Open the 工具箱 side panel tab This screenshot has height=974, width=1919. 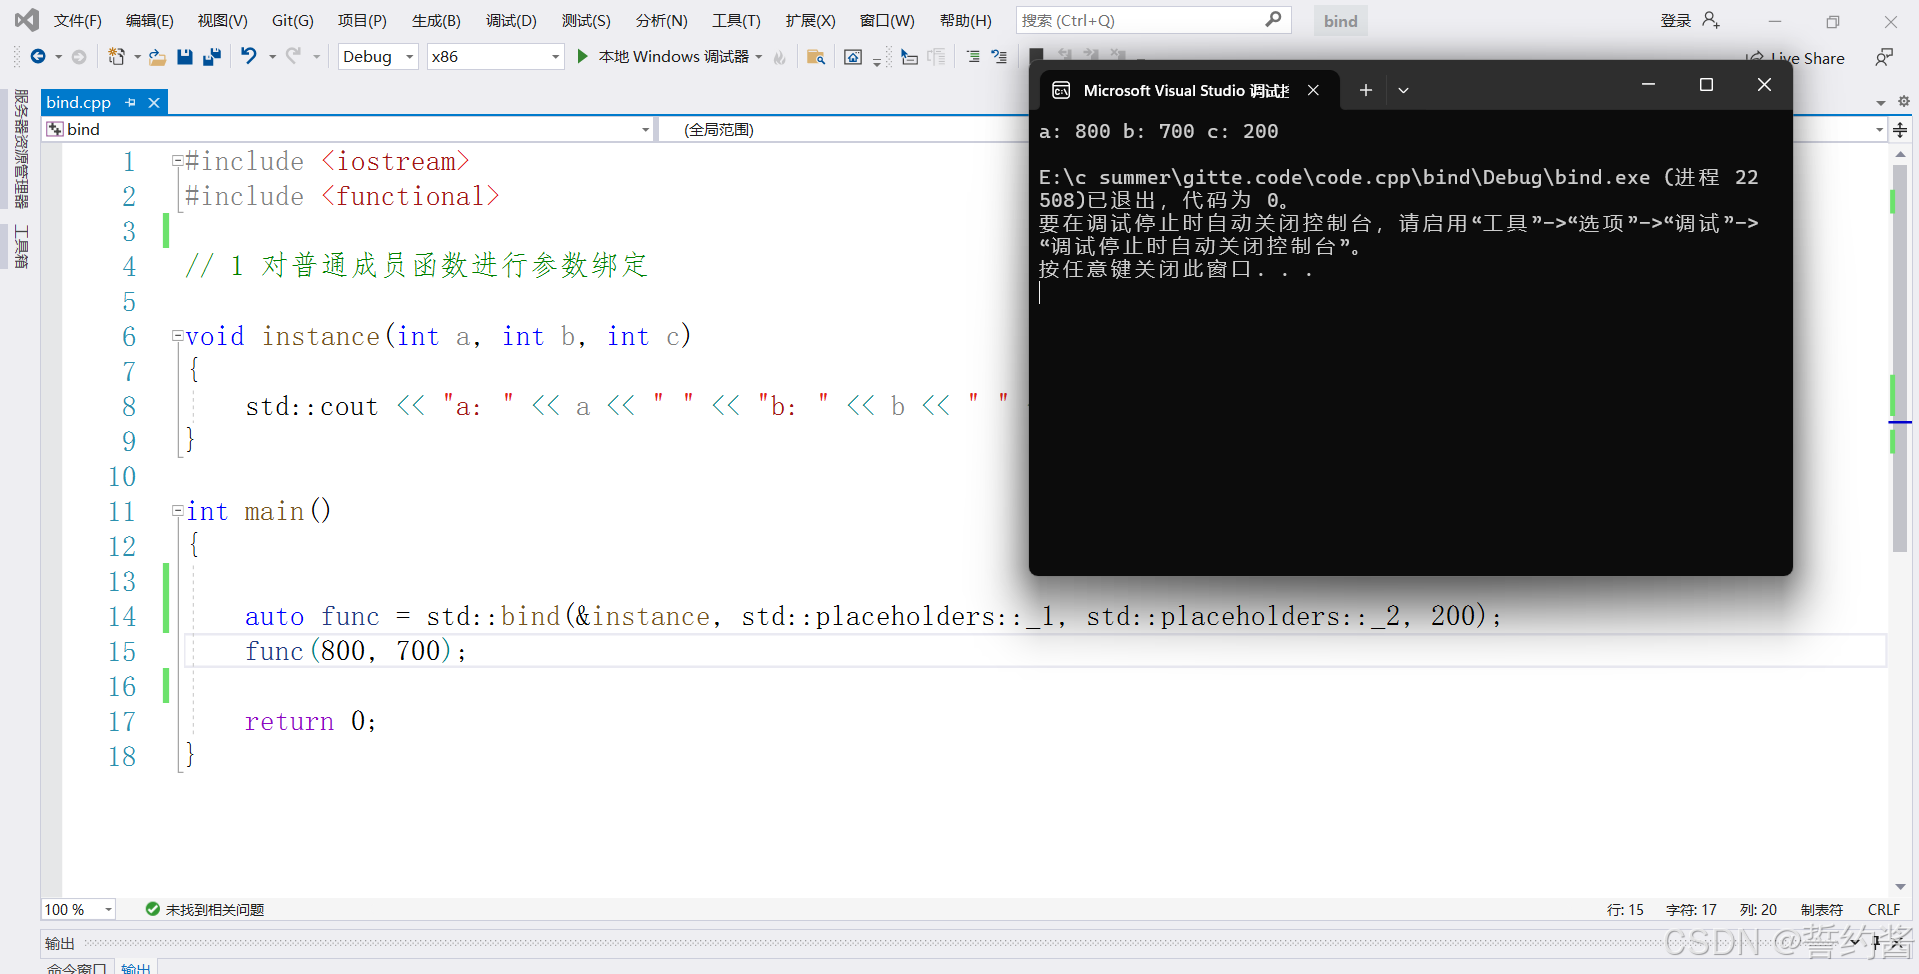click(x=21, y=246)
